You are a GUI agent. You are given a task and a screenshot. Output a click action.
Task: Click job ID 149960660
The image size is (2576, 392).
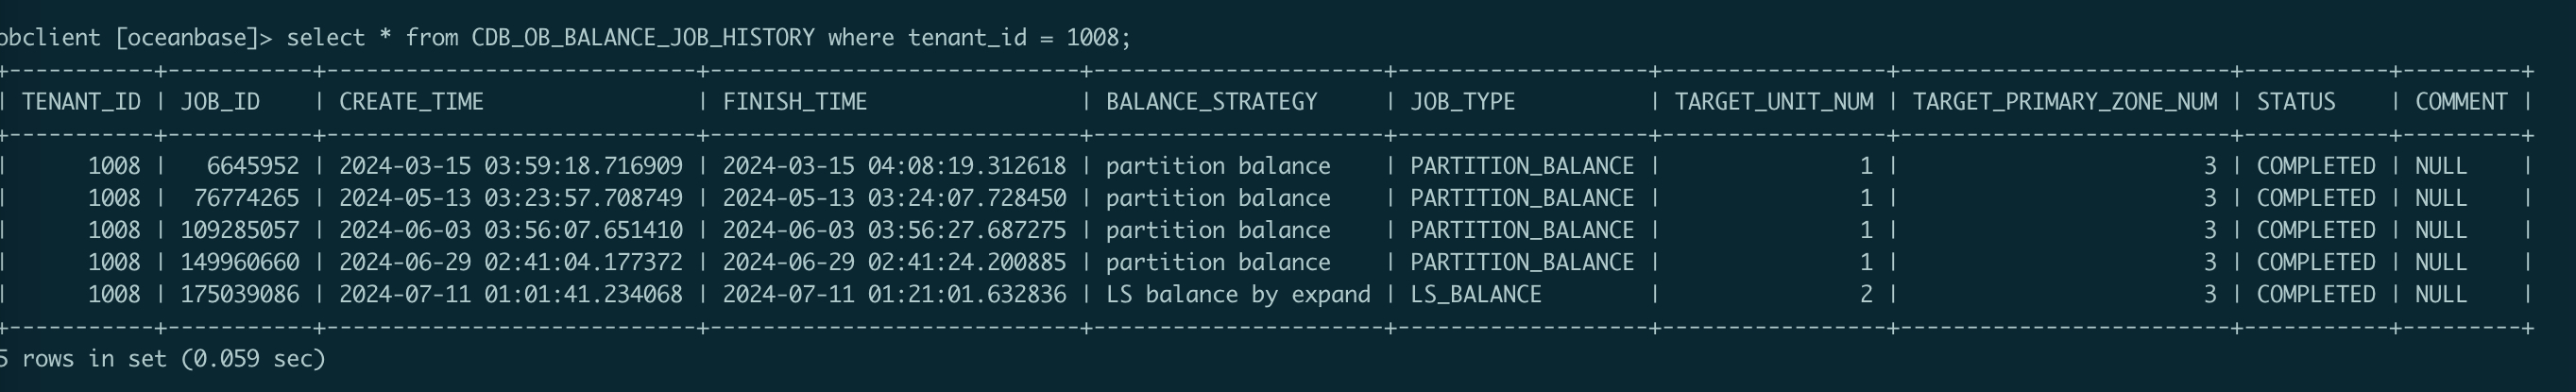pyautogui.click(x=240, y=262)
